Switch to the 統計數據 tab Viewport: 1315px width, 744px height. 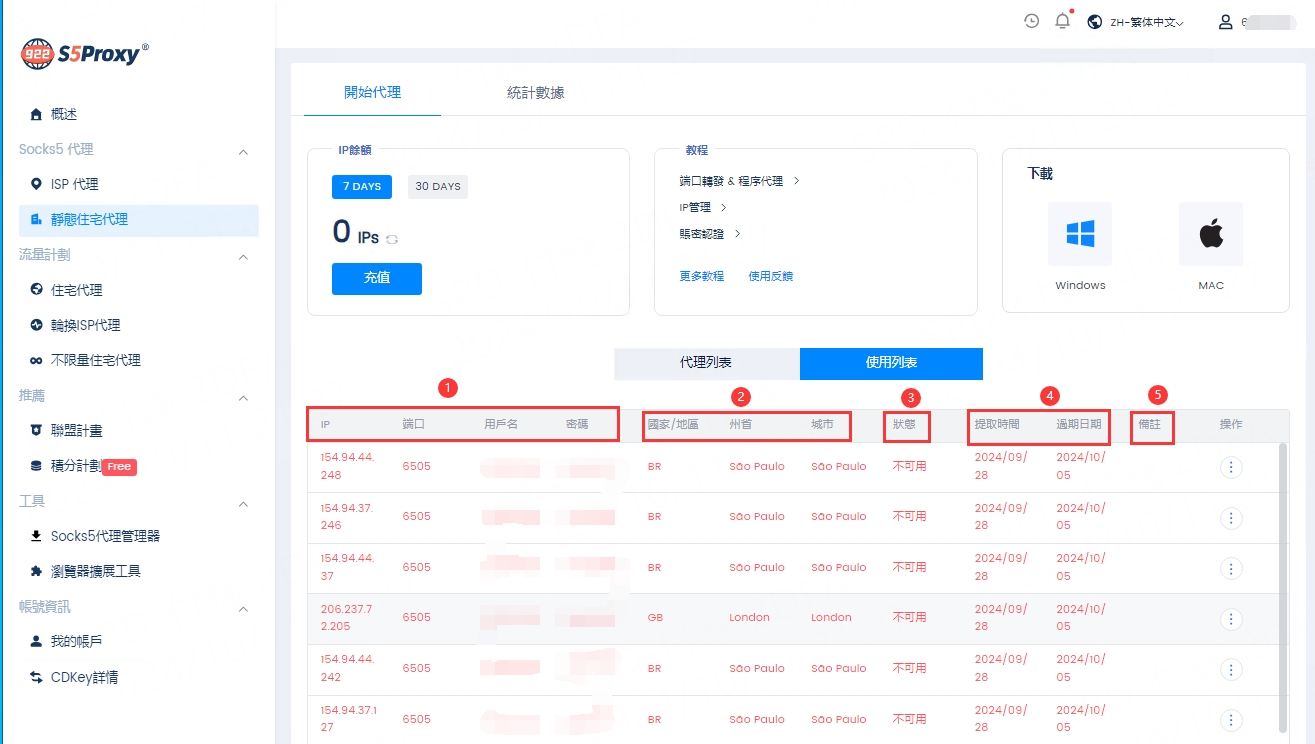point(535,93)
